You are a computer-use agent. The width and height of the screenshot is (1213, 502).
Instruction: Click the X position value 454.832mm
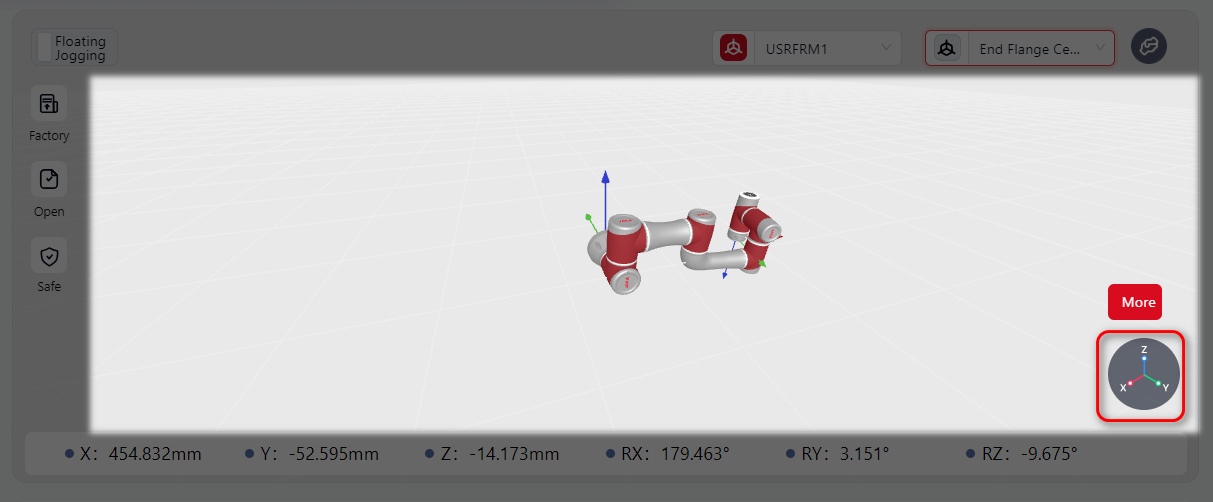(154, 454)
